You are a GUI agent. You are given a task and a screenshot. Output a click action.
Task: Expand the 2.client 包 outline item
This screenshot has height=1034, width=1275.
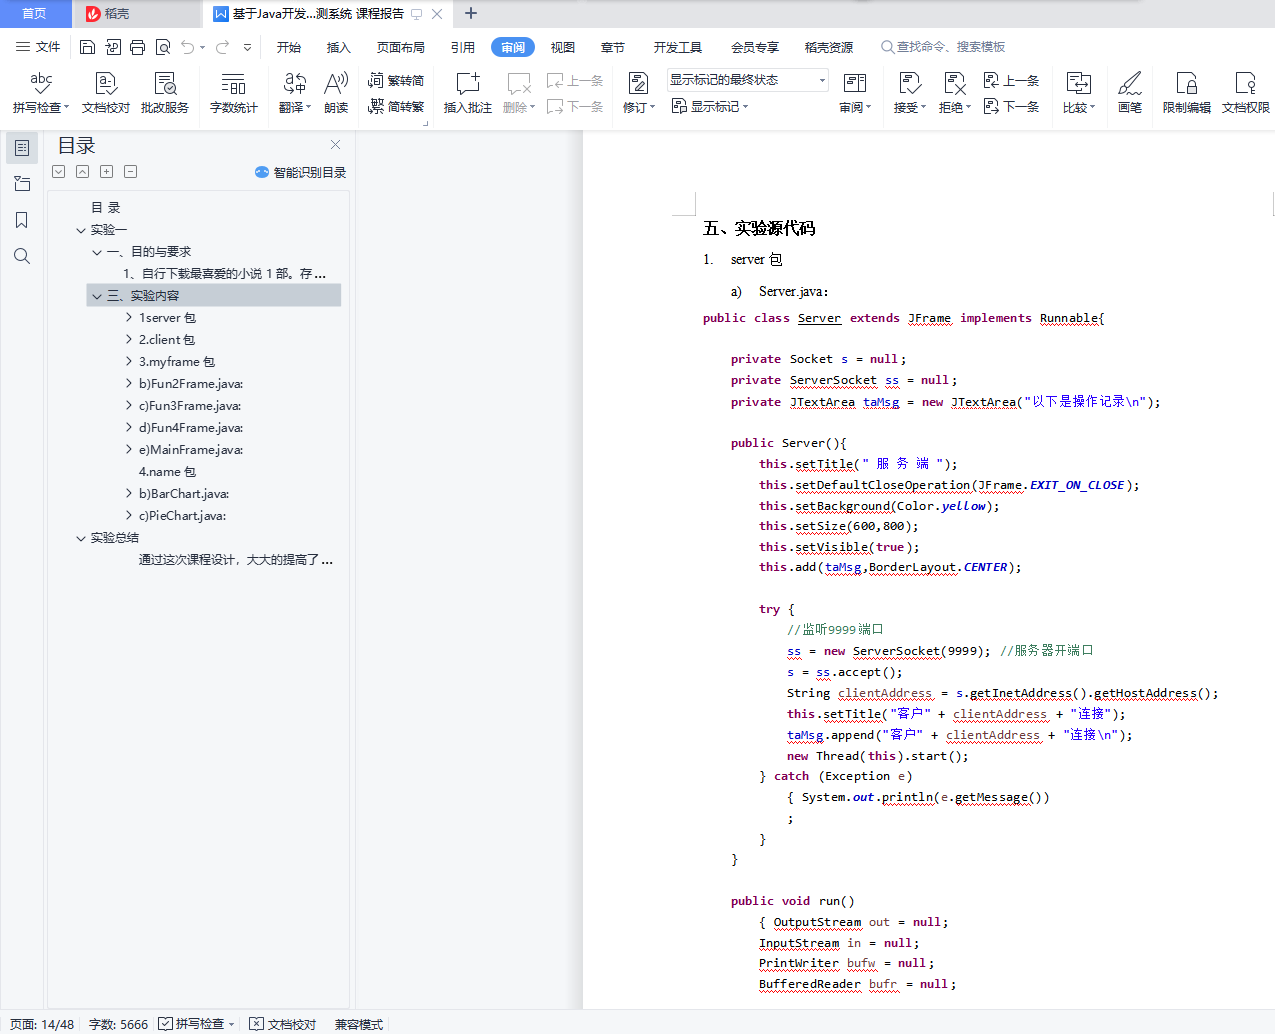pyautogui.click(x=129, y=340)
